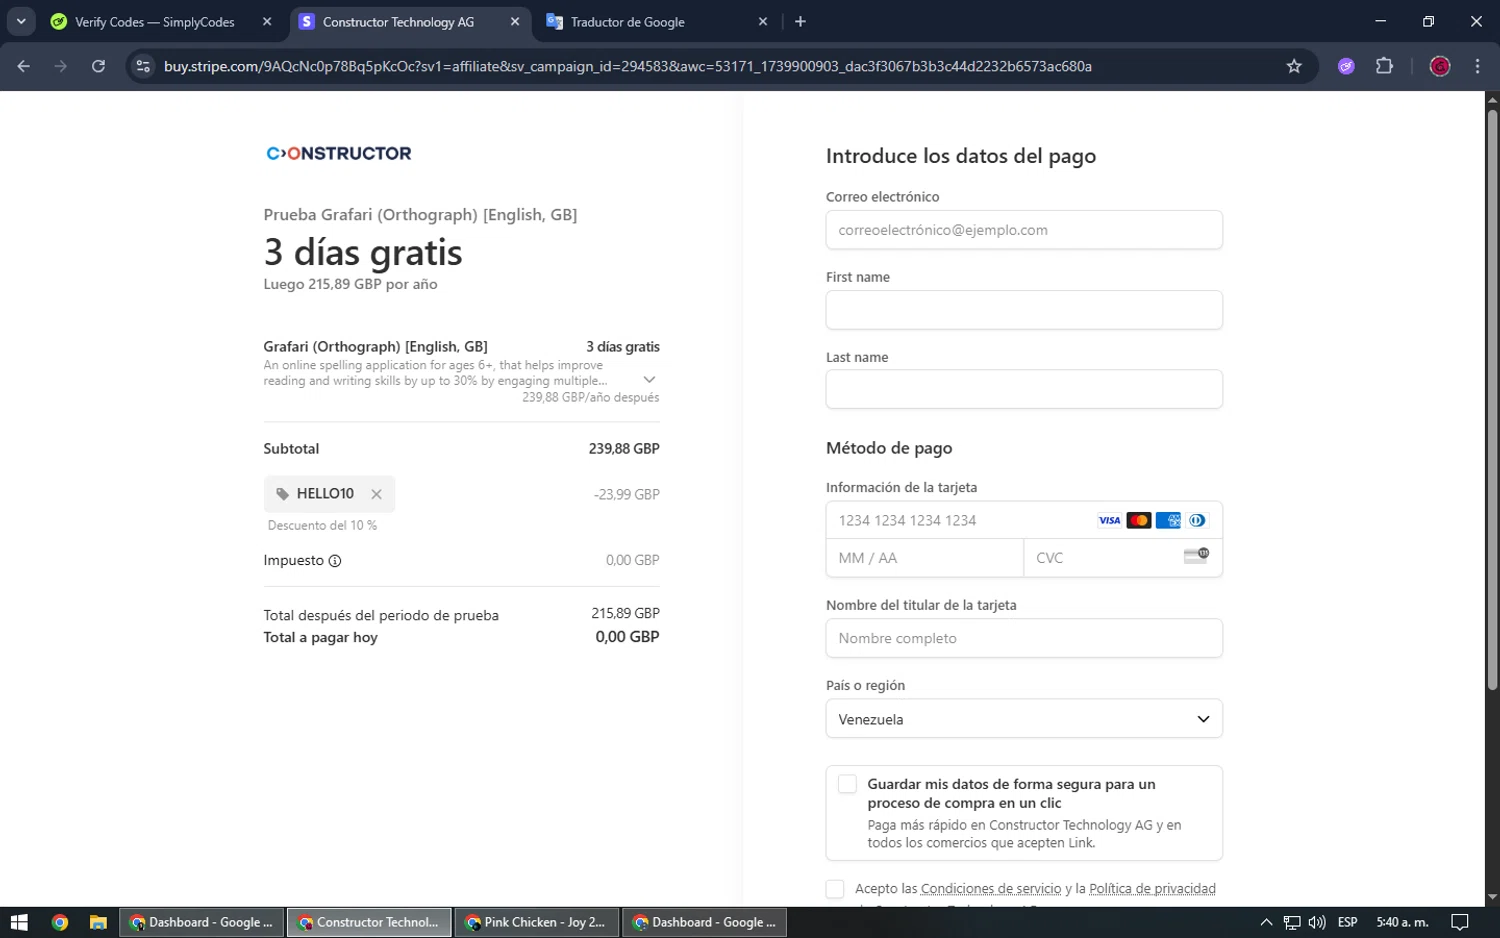Open the Extensions puzzle menu
The height and width of the screenshot is (938, 1500).
[x=1384, y=66]
